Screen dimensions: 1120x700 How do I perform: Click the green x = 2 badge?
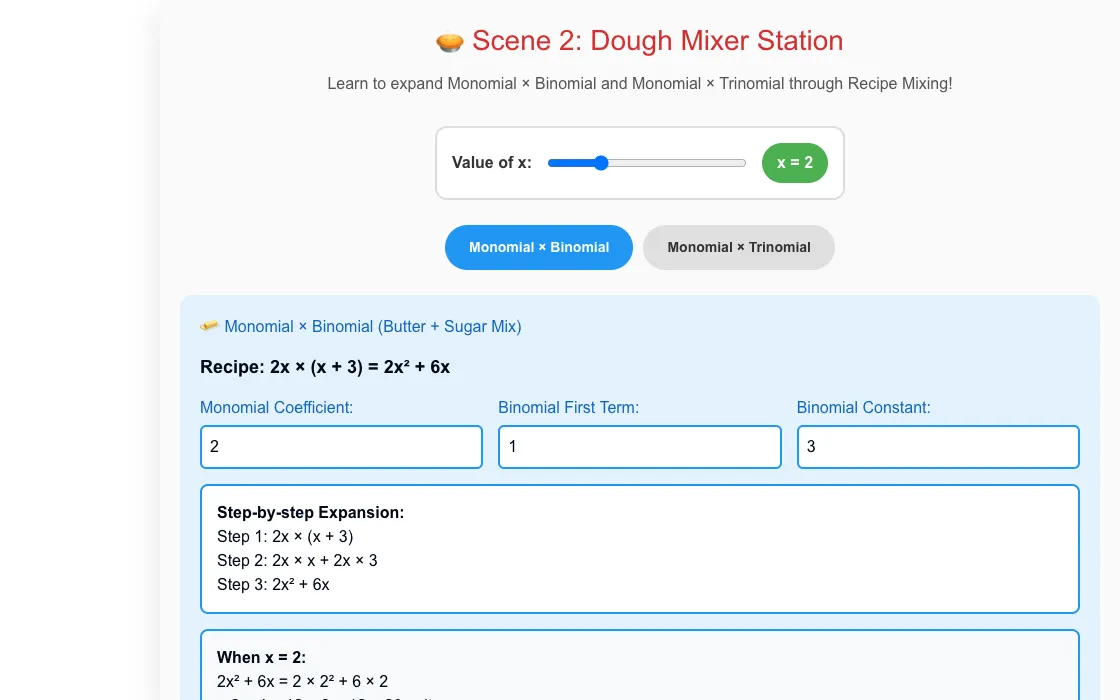click(794, 163)
